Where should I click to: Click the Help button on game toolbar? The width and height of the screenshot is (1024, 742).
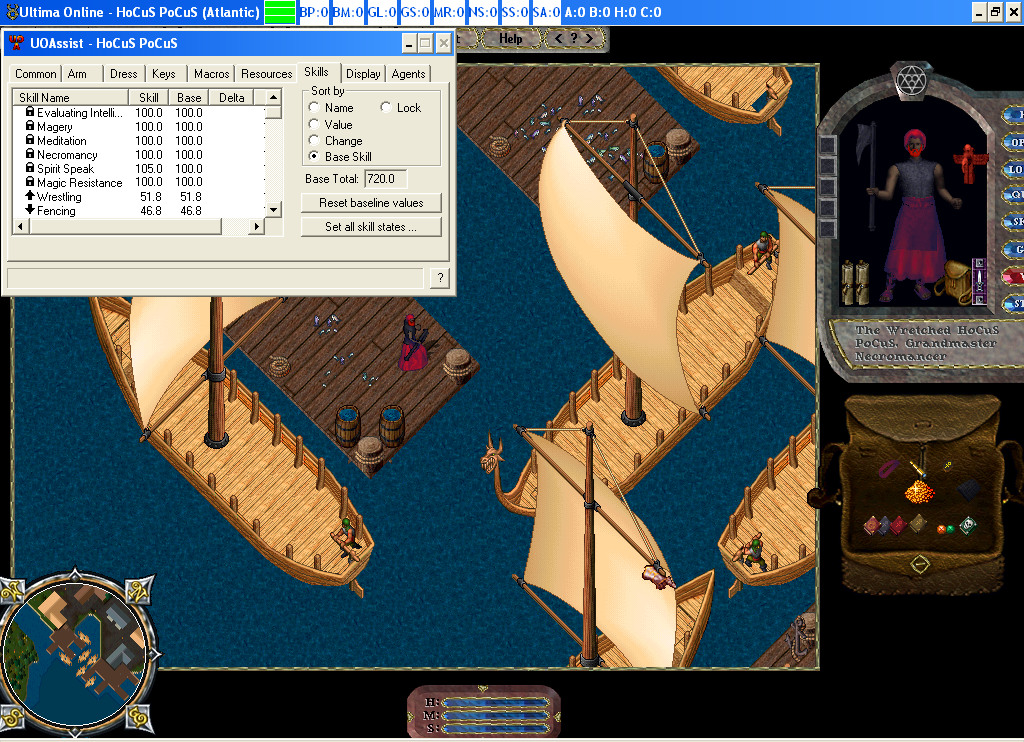[x=511, y=39]
